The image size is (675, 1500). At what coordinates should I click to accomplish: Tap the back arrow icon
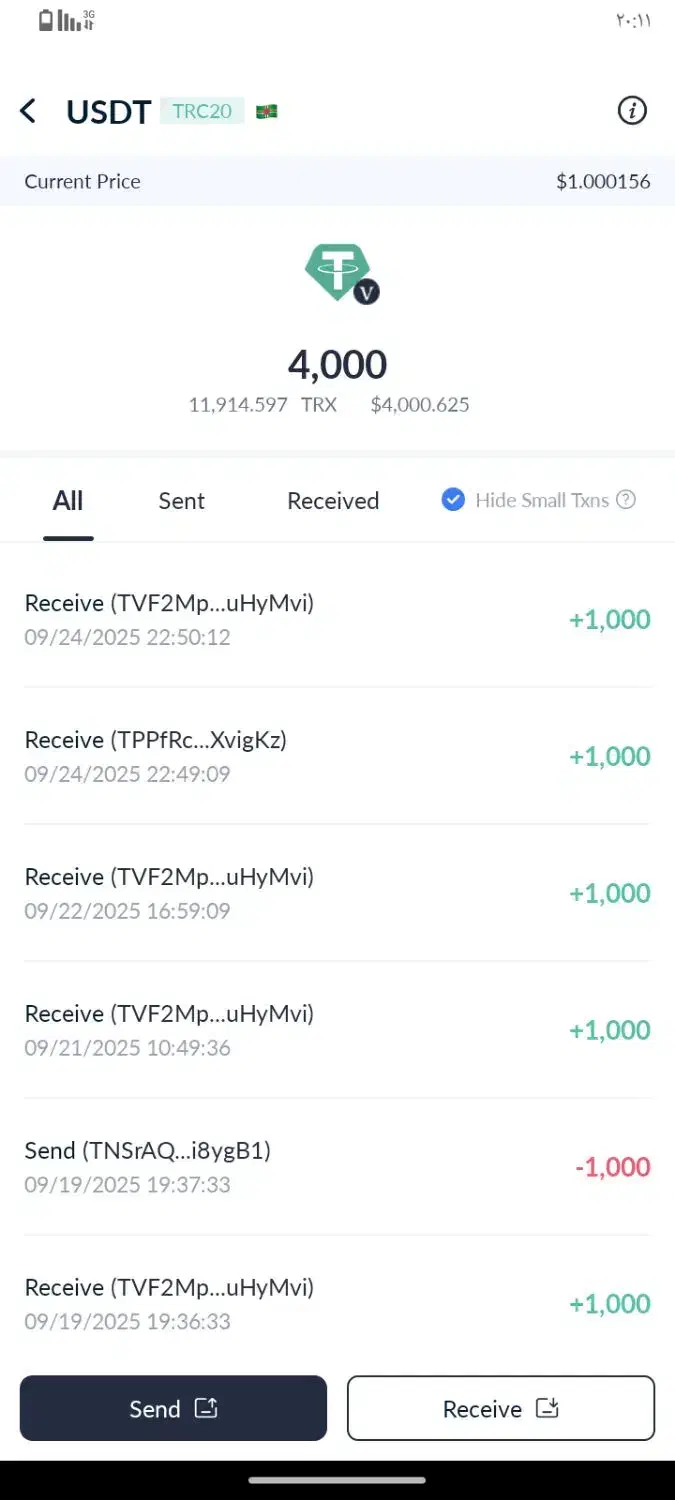[28, 111]
